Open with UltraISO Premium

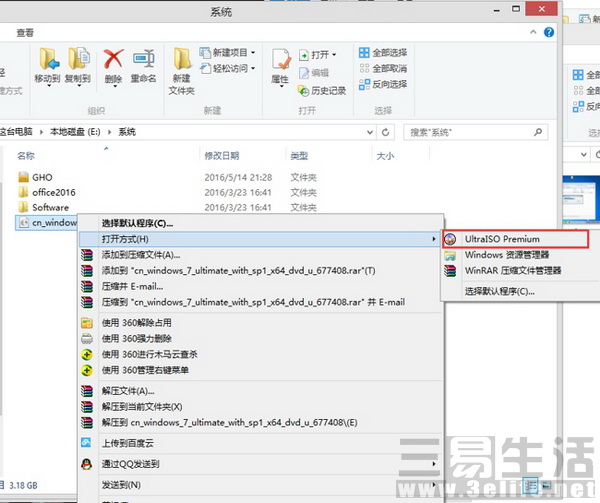[515, 239]
